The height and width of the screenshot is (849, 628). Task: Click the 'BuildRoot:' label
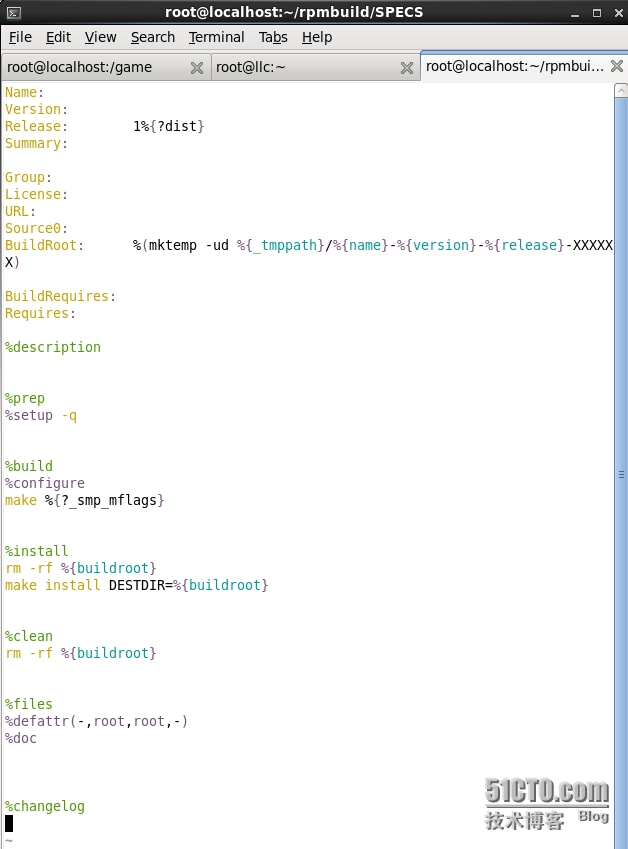tap(44, 245)
